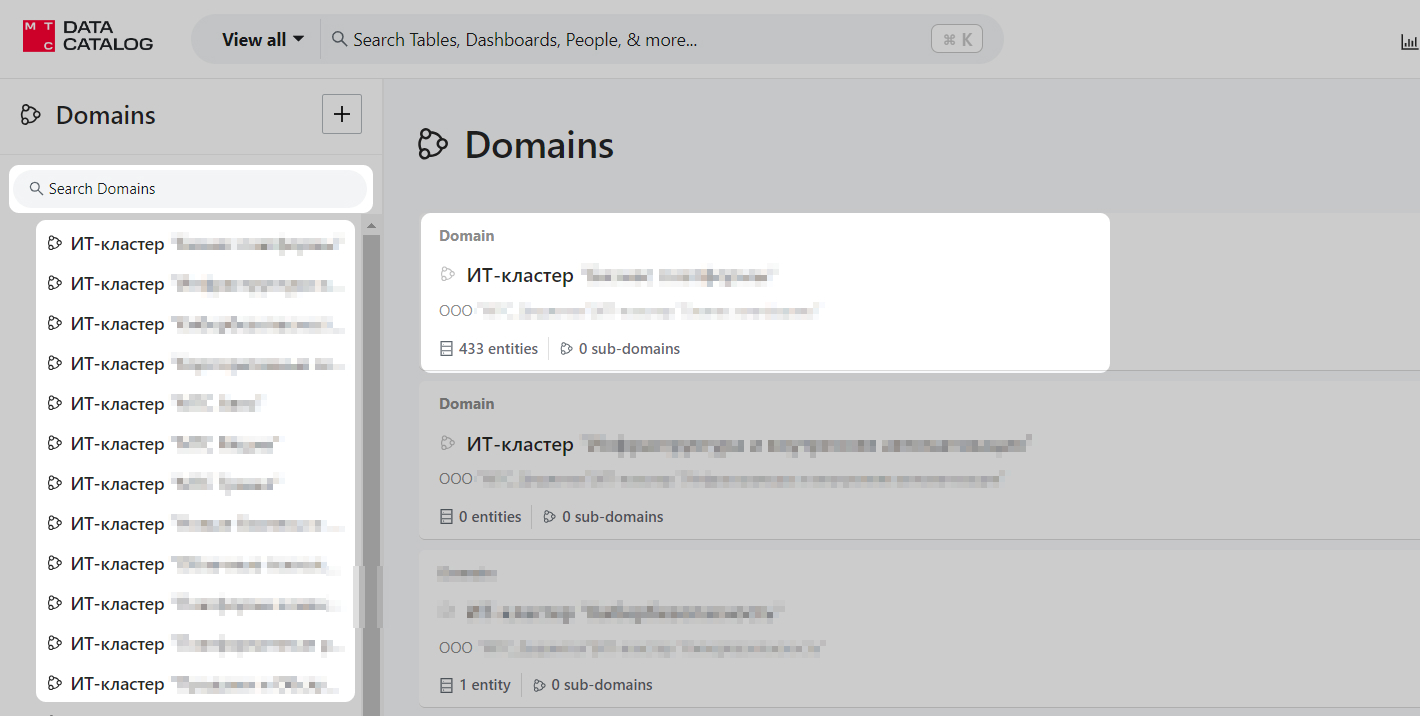1420x716 pixels.
Task: Click the MTC Data Catalog logo
Action: pos(88,37)
